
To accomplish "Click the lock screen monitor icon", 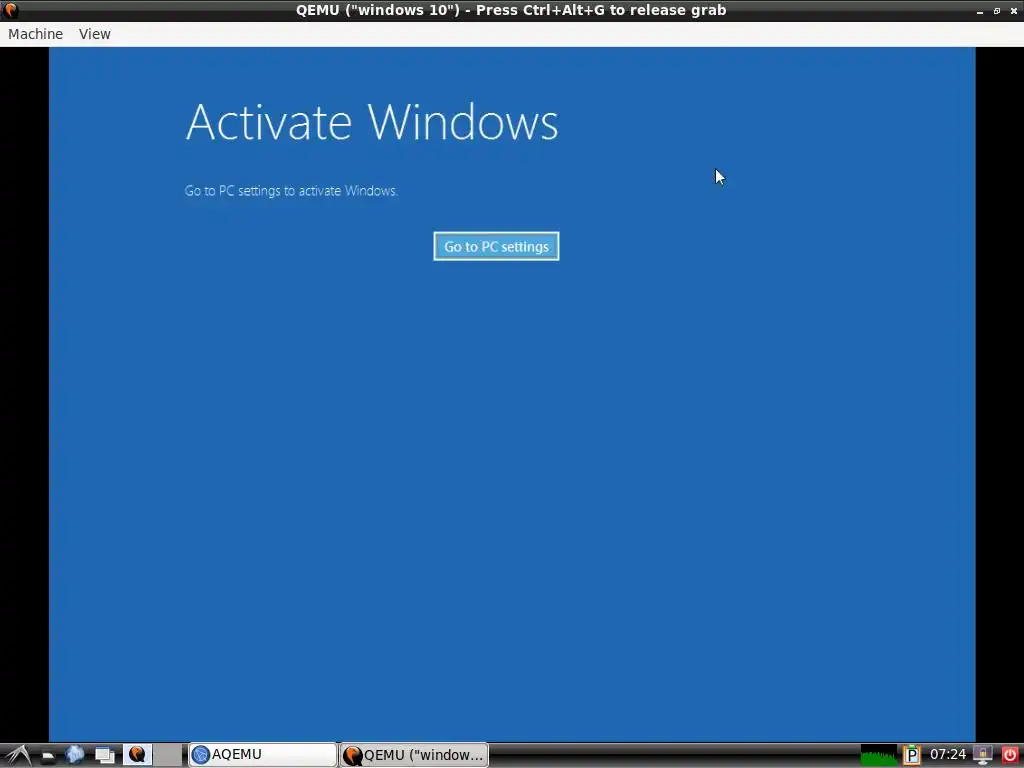I will [983, 755].
